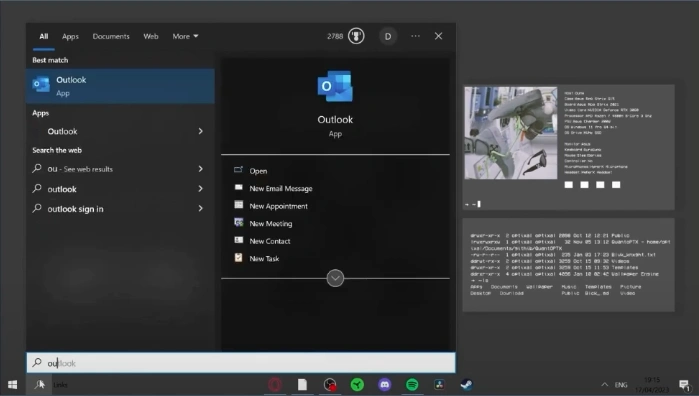
Task: Switch to the All search tab
Action: pyautogui.click(x=44, y=37)
